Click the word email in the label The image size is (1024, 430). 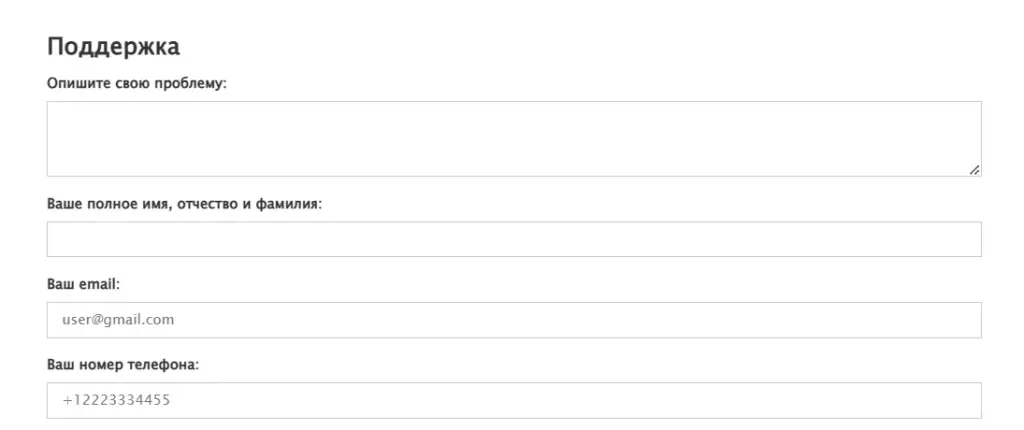(x=98, y=285)
